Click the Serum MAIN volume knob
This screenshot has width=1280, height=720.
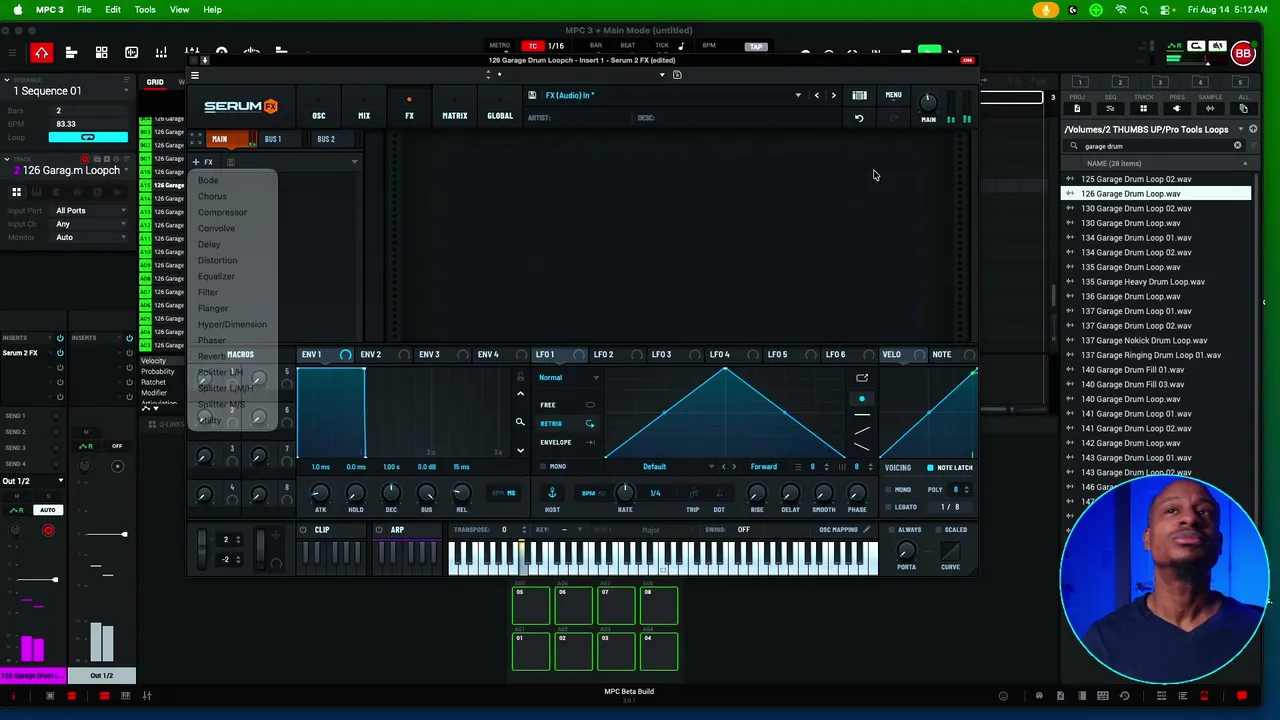click(928, 102)
